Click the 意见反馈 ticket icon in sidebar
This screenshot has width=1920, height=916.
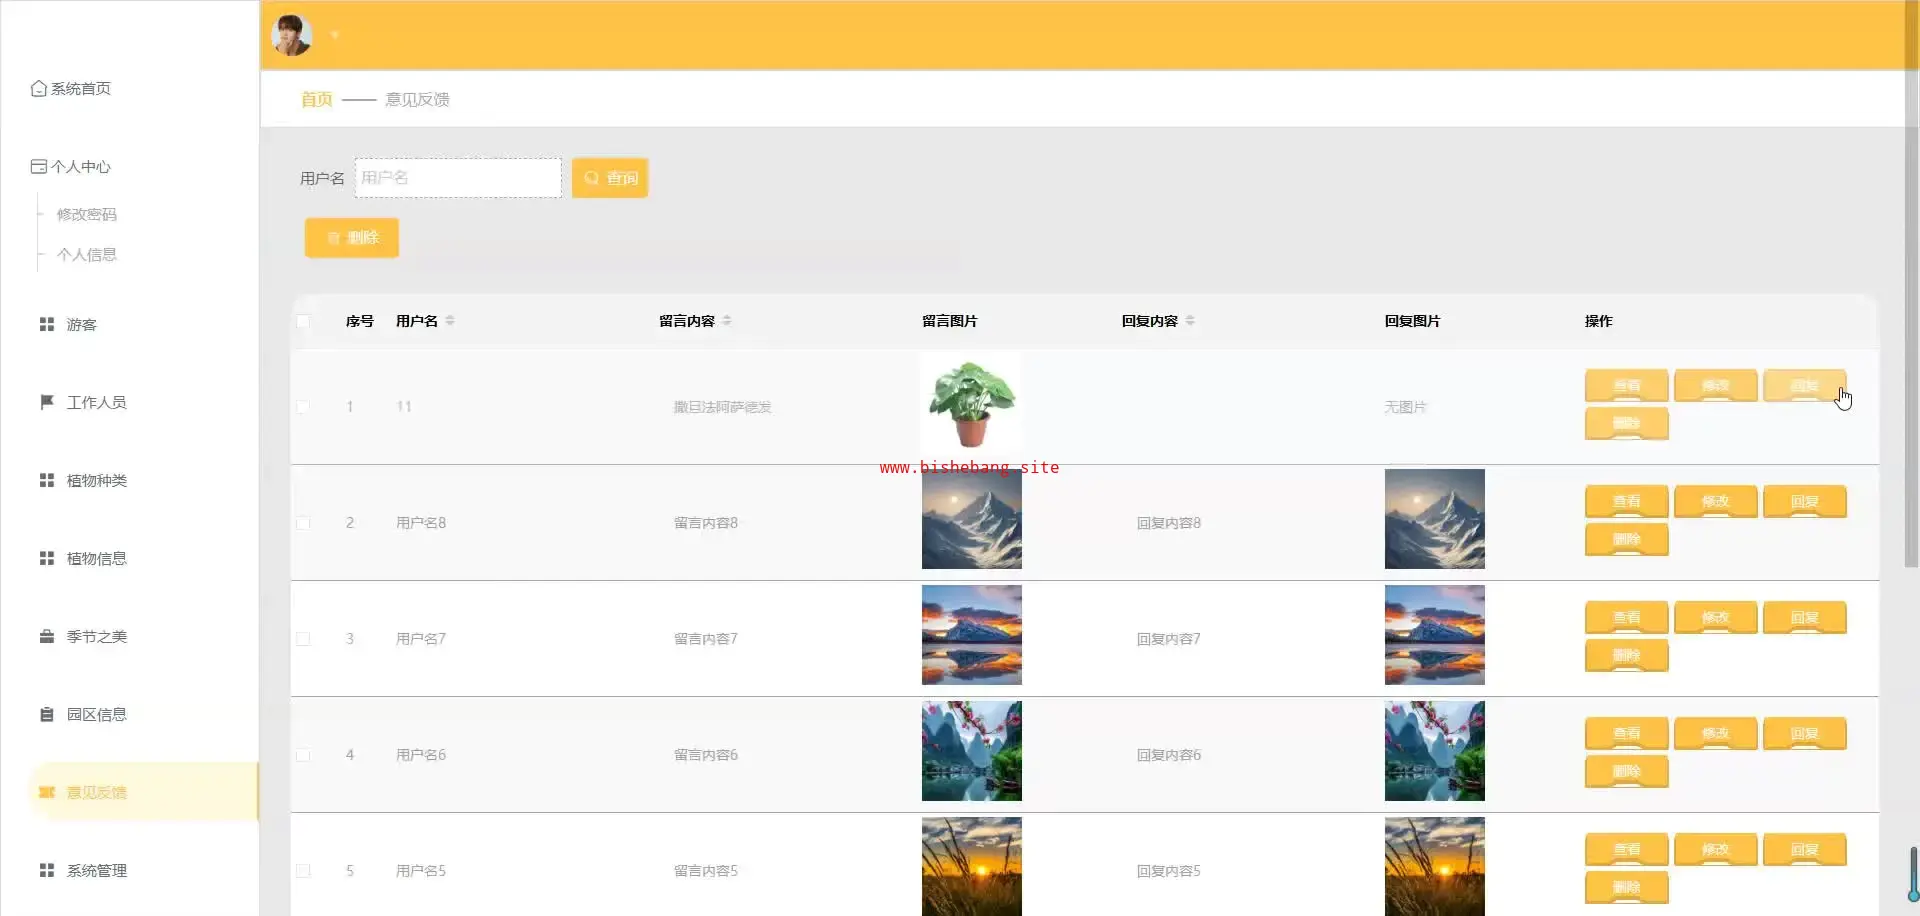[x=46, y=793]
